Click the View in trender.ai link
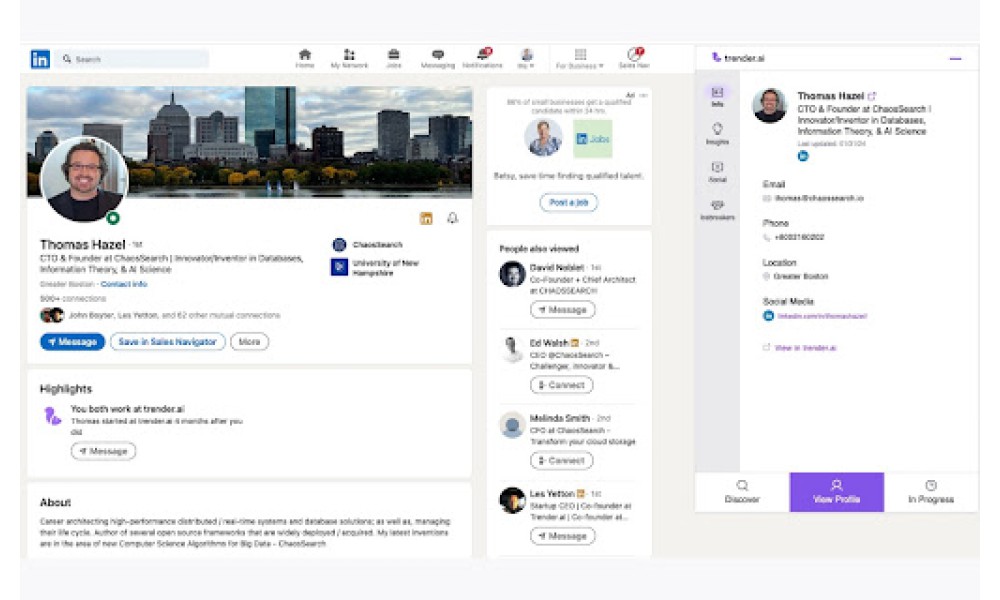The image size is (1000, 600). 805,348
